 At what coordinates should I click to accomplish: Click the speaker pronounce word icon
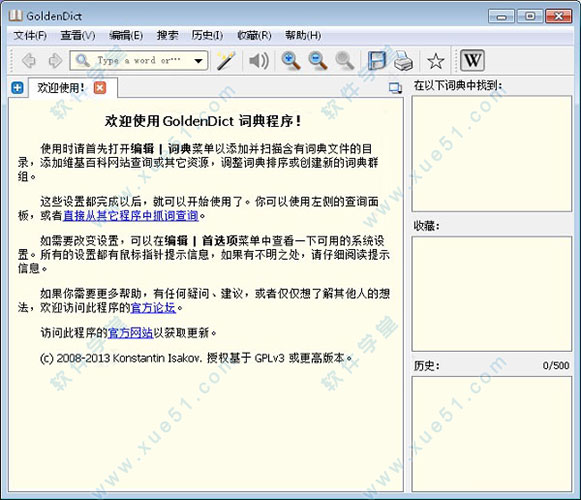point(259,60)
